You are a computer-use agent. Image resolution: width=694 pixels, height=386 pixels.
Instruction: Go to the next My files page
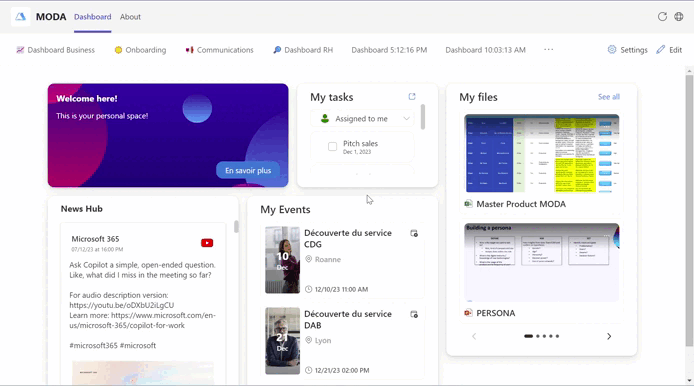tap(609, 336)
